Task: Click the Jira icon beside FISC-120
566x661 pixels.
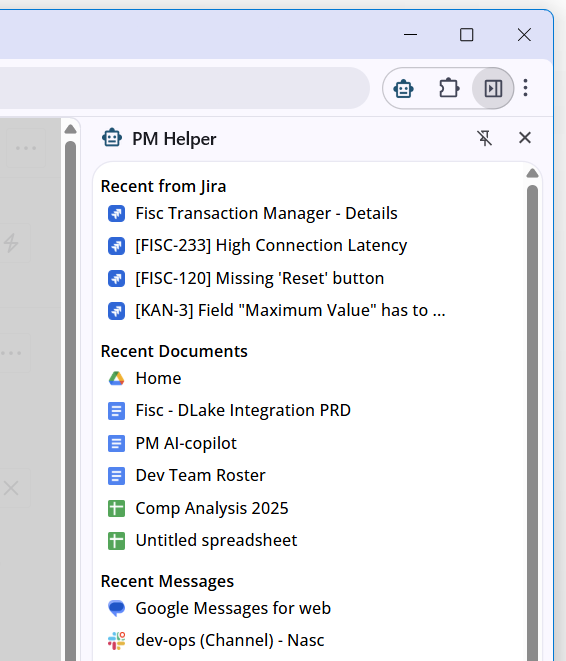Action: (116, 278)
